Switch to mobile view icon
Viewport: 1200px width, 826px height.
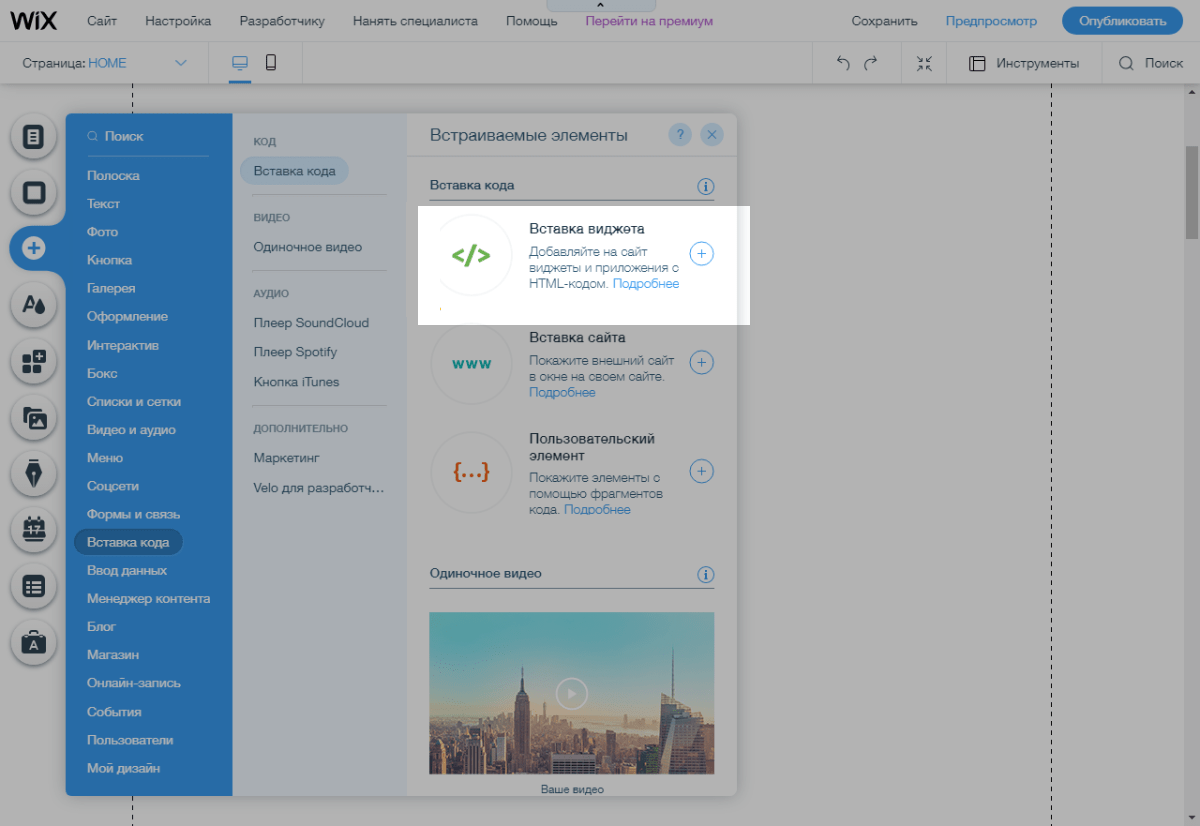click(x=271, y=63)
